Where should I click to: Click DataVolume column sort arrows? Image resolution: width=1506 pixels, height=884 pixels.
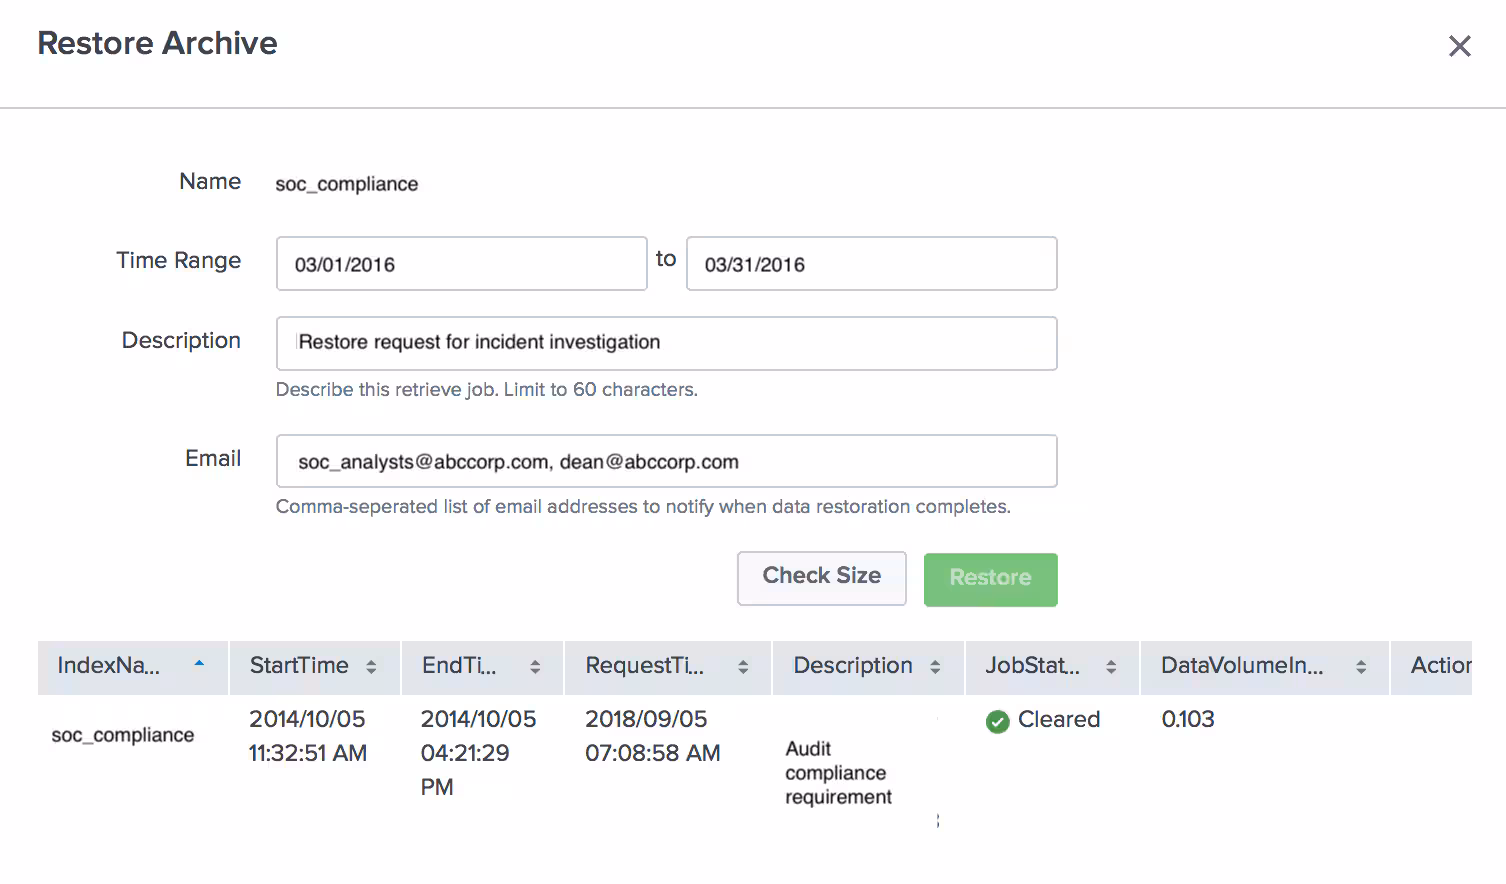pyautogui.click(x=1361, y=667)
